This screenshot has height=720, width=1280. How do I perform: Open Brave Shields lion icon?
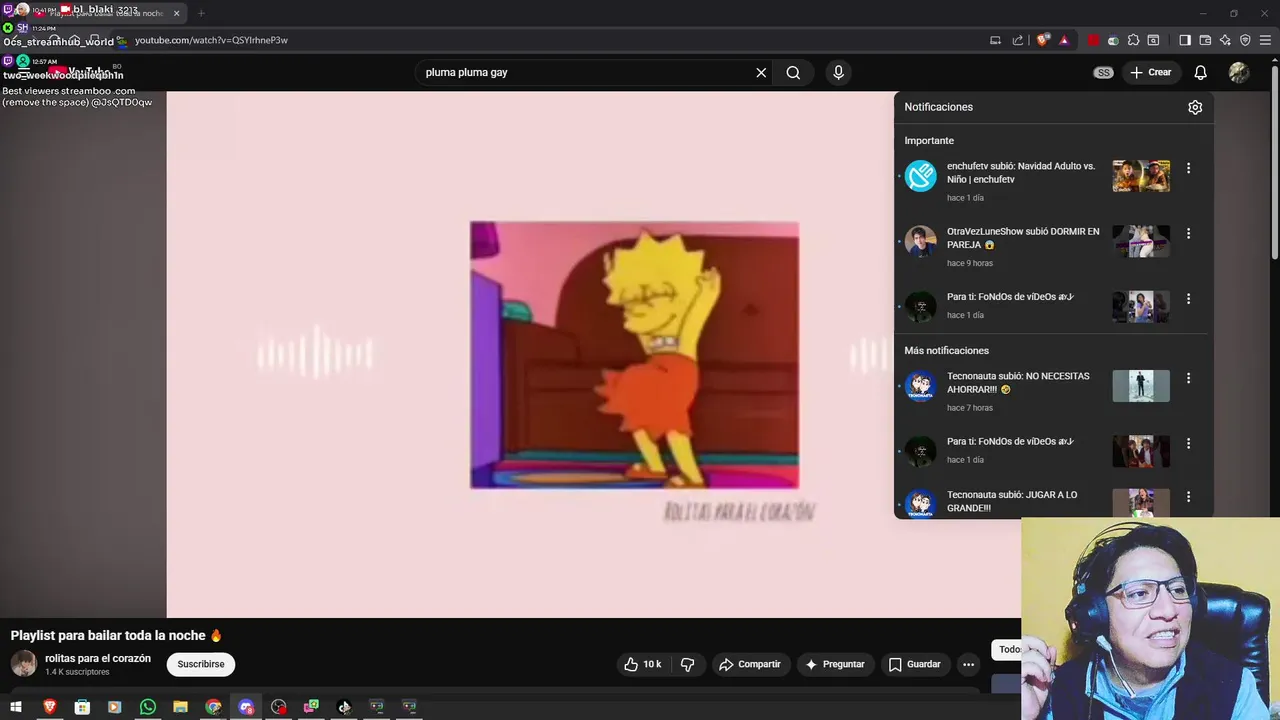click(1043, 40)
